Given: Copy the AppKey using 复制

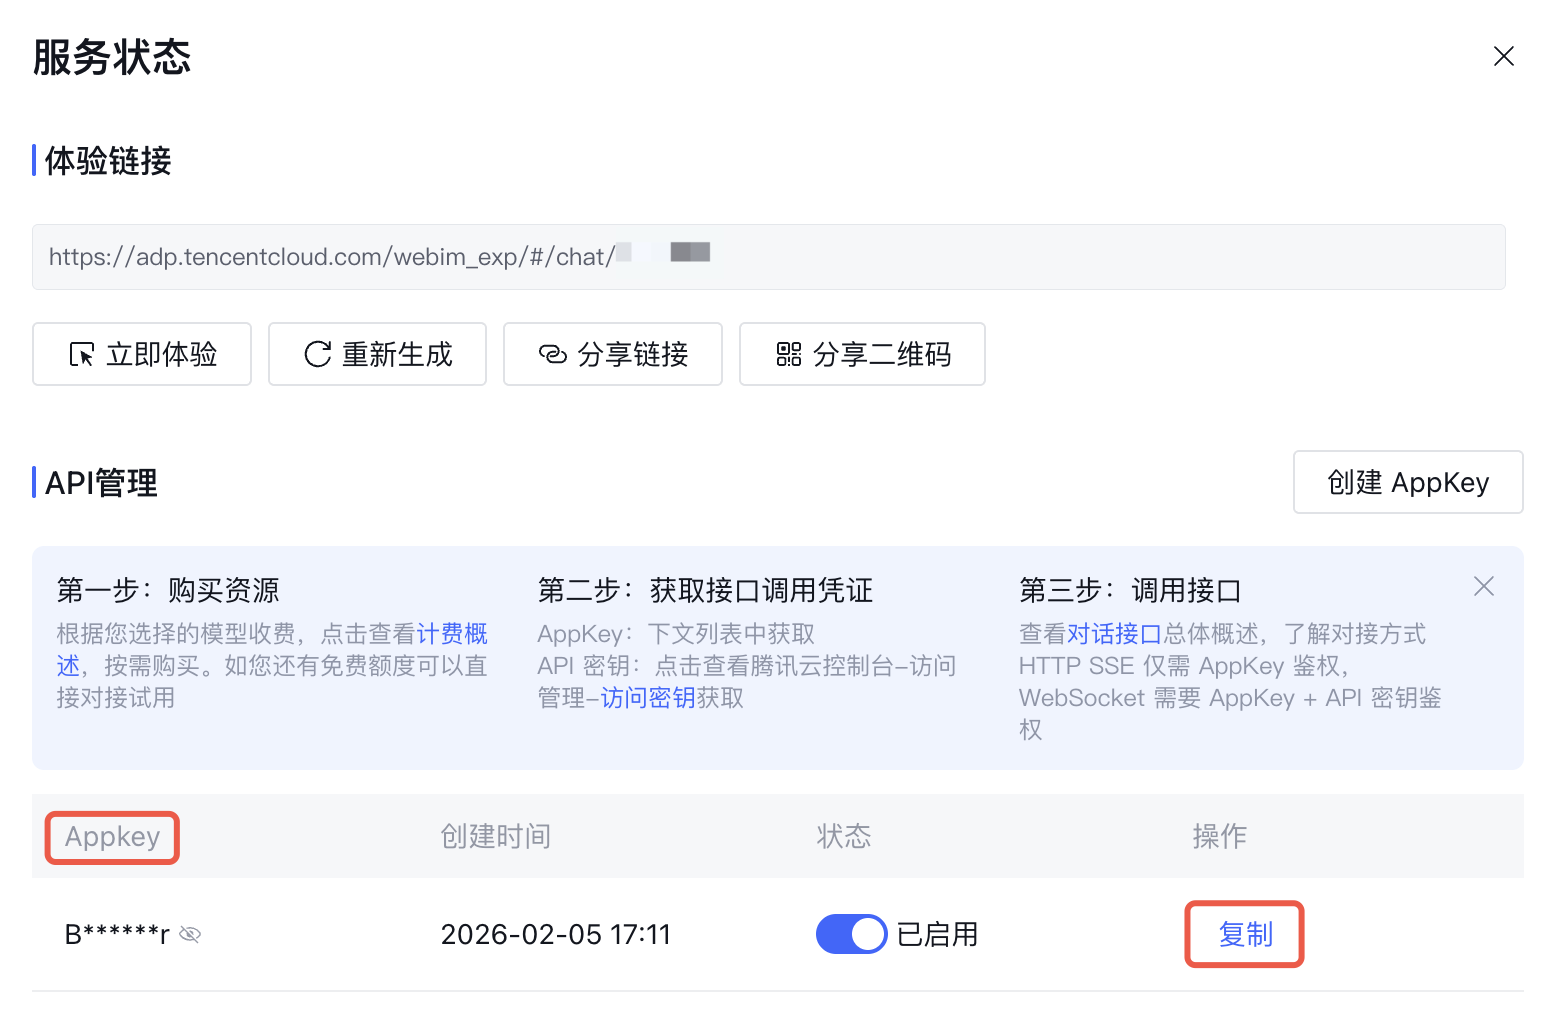Looking at the screenshot, I should [x=1245, y=934].
